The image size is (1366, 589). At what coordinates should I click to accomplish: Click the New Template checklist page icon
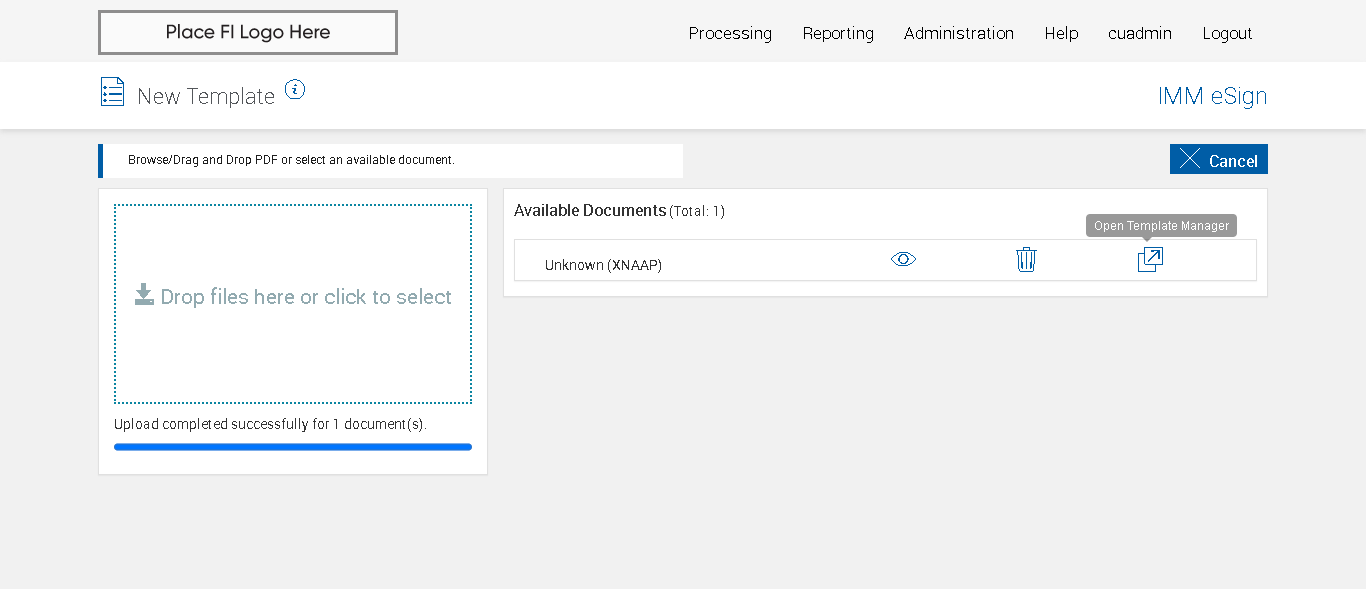click(x=112, y=92)
